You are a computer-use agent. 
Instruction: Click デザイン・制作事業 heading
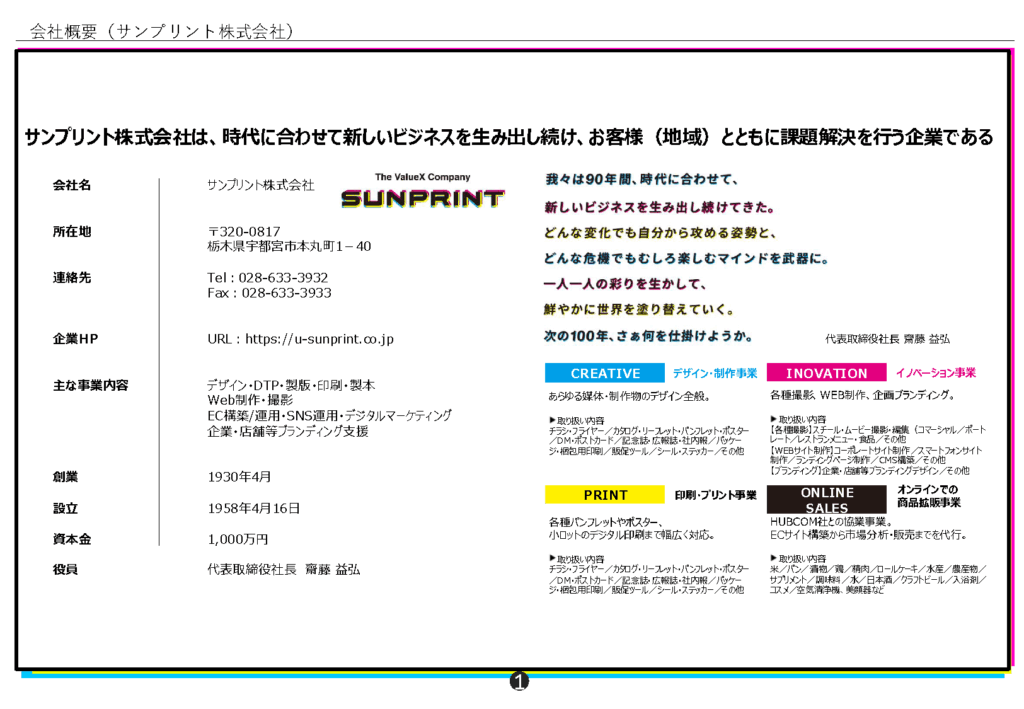(x=714, y=373)
